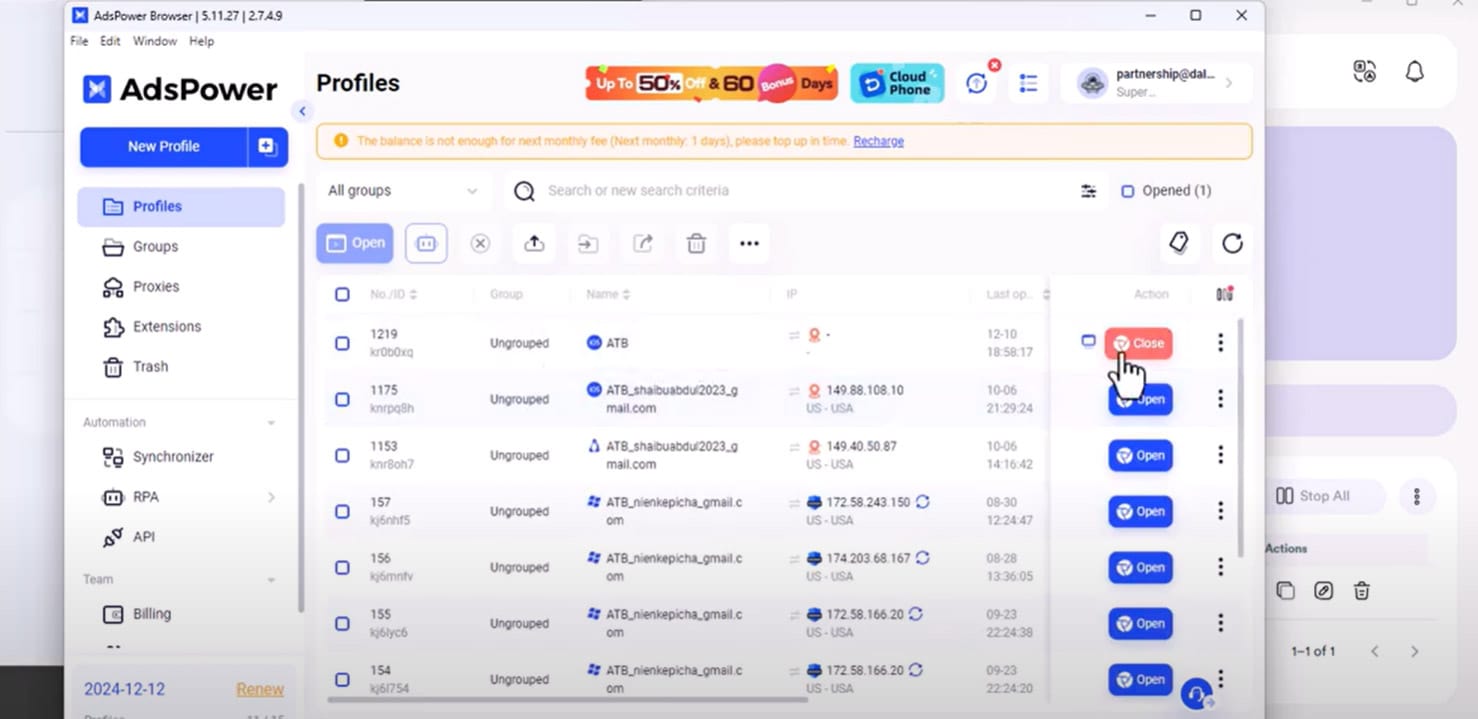Screen dimensions: 1478x719
Task: Open profile 1153 browser
Action: tap(1140, 455)
